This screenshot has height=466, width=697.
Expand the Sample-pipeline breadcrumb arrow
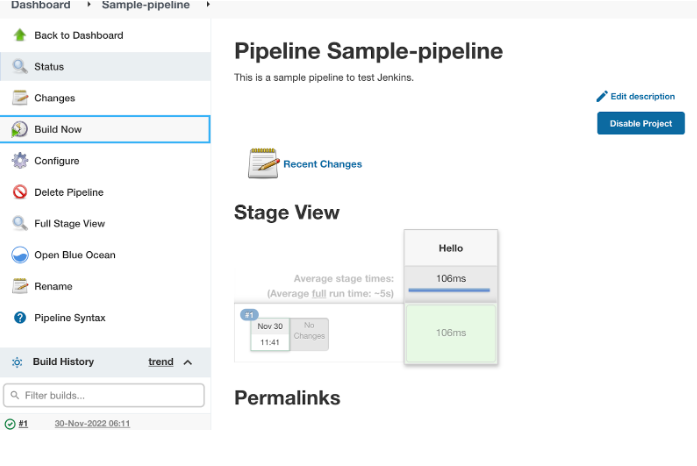tap(207, 5)
